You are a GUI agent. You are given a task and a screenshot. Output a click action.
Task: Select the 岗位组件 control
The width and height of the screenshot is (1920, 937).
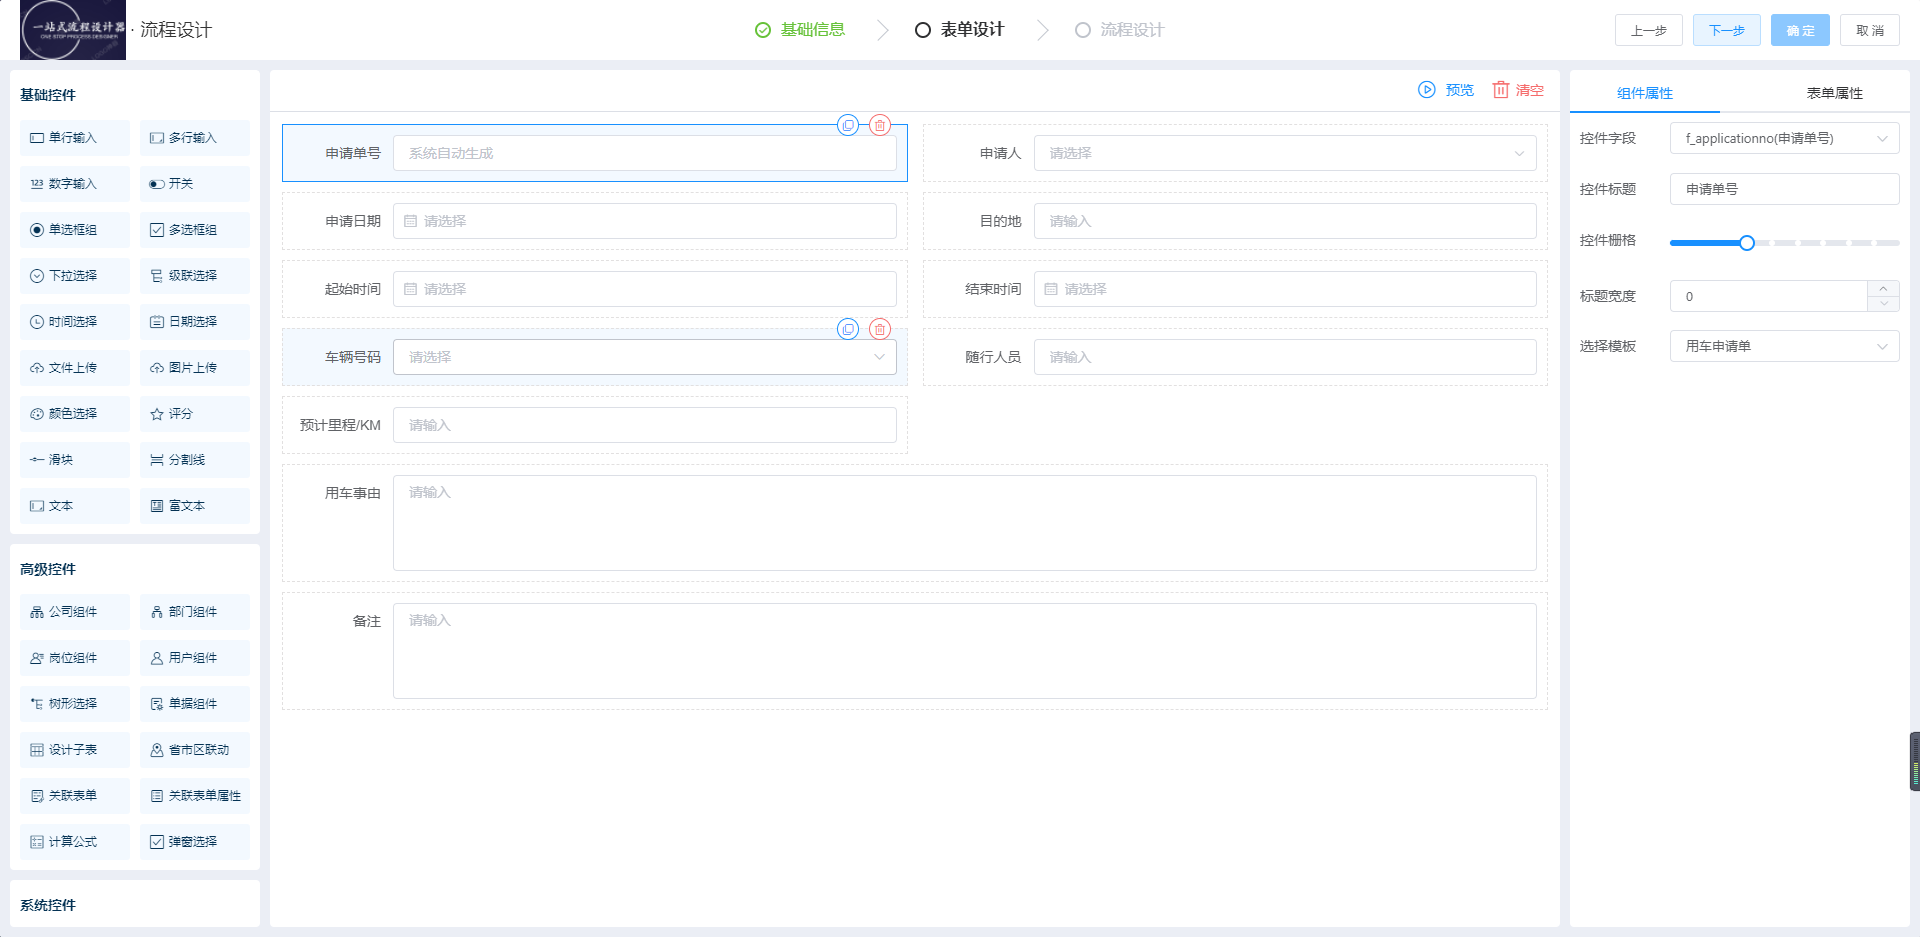coord(75,658)
